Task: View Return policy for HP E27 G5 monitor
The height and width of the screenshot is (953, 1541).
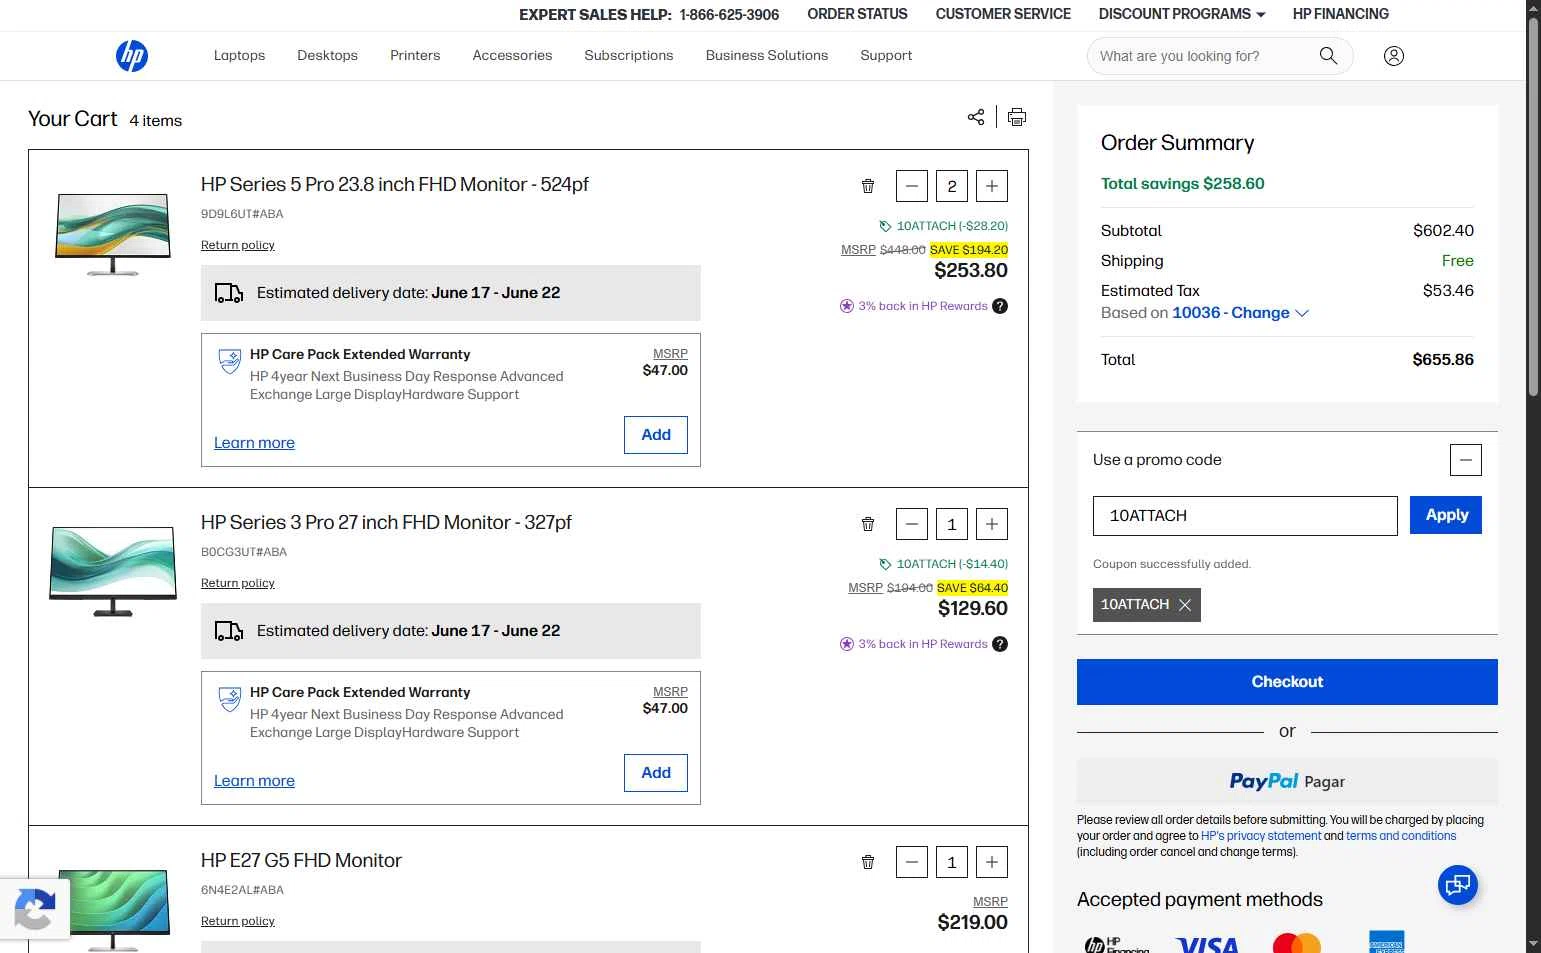Action: [x=238, y=921]
